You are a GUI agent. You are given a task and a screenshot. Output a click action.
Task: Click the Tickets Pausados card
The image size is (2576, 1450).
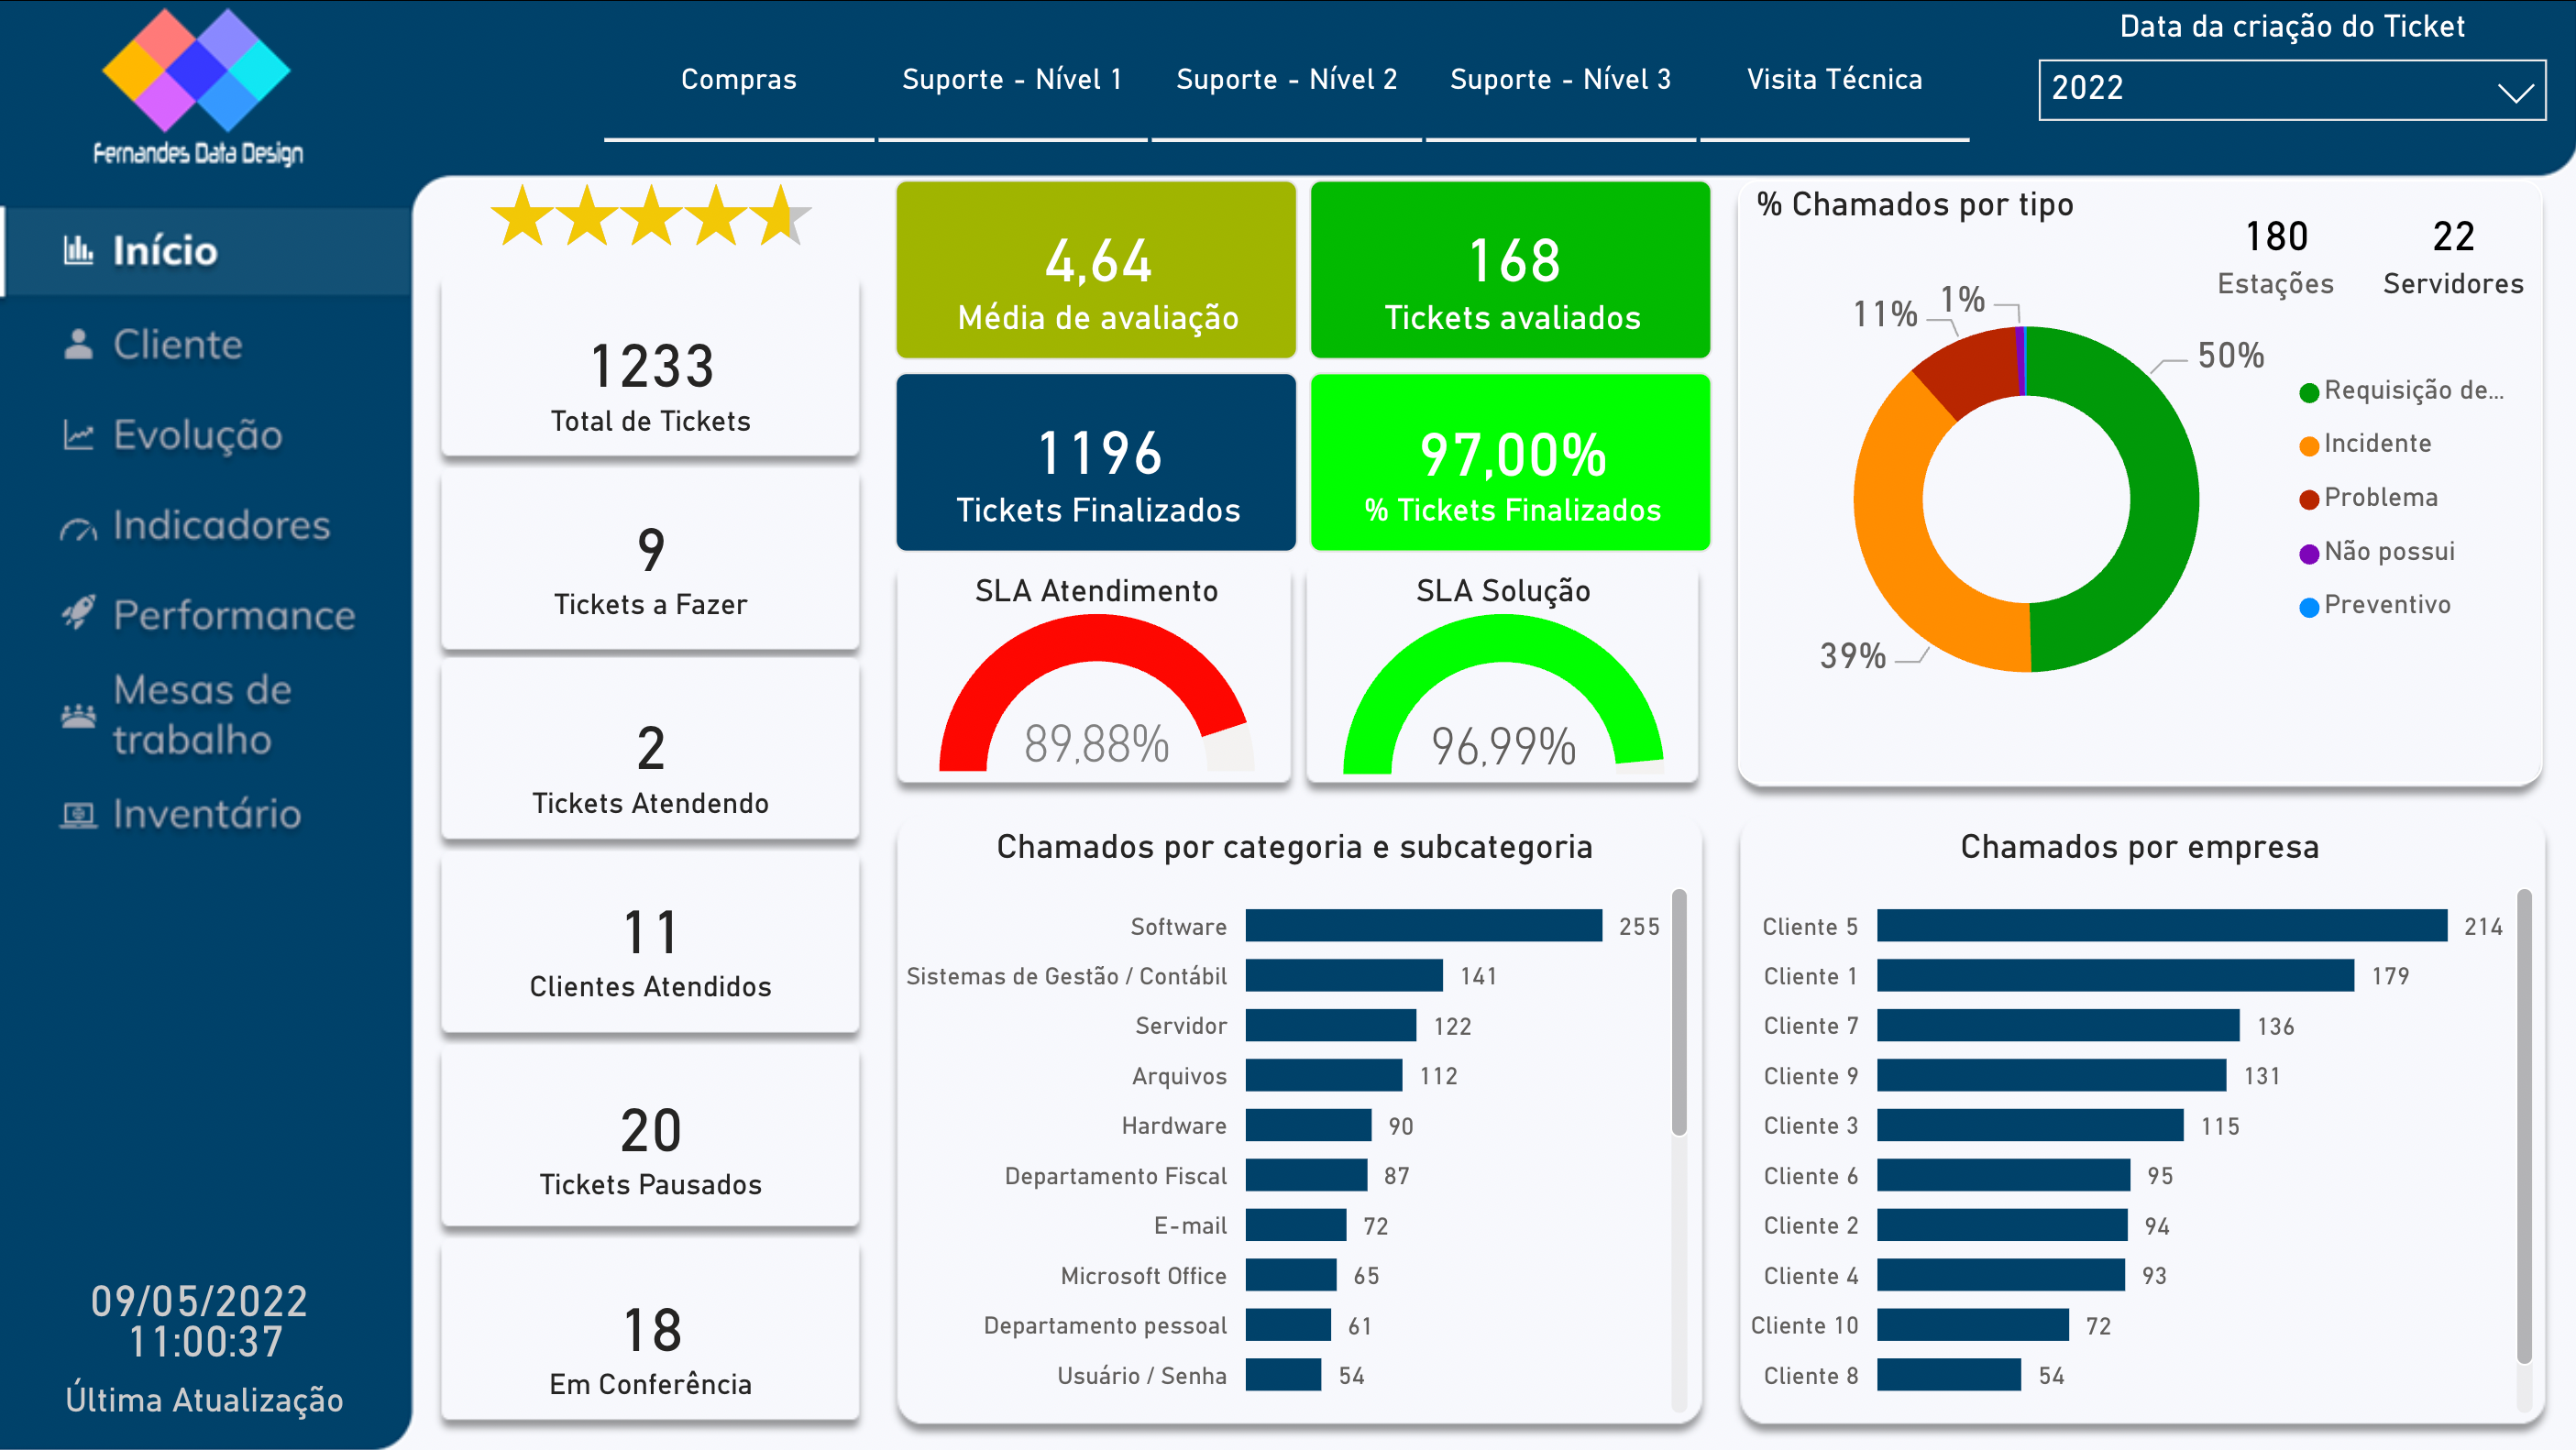pyautogui.click(x=650, y=1140)
